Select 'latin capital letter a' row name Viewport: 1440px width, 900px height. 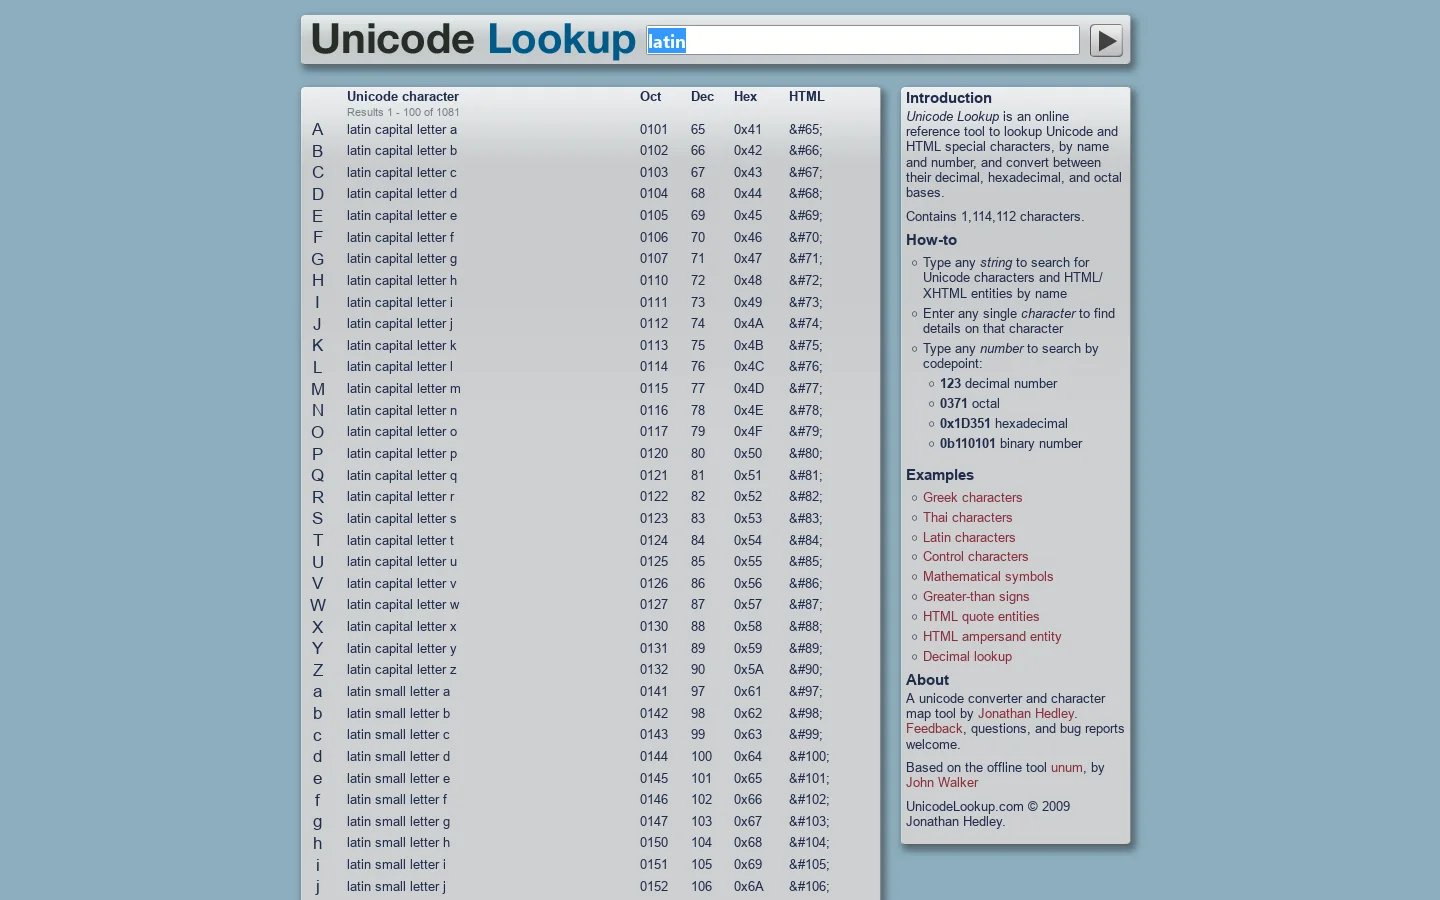pos(402,129)
